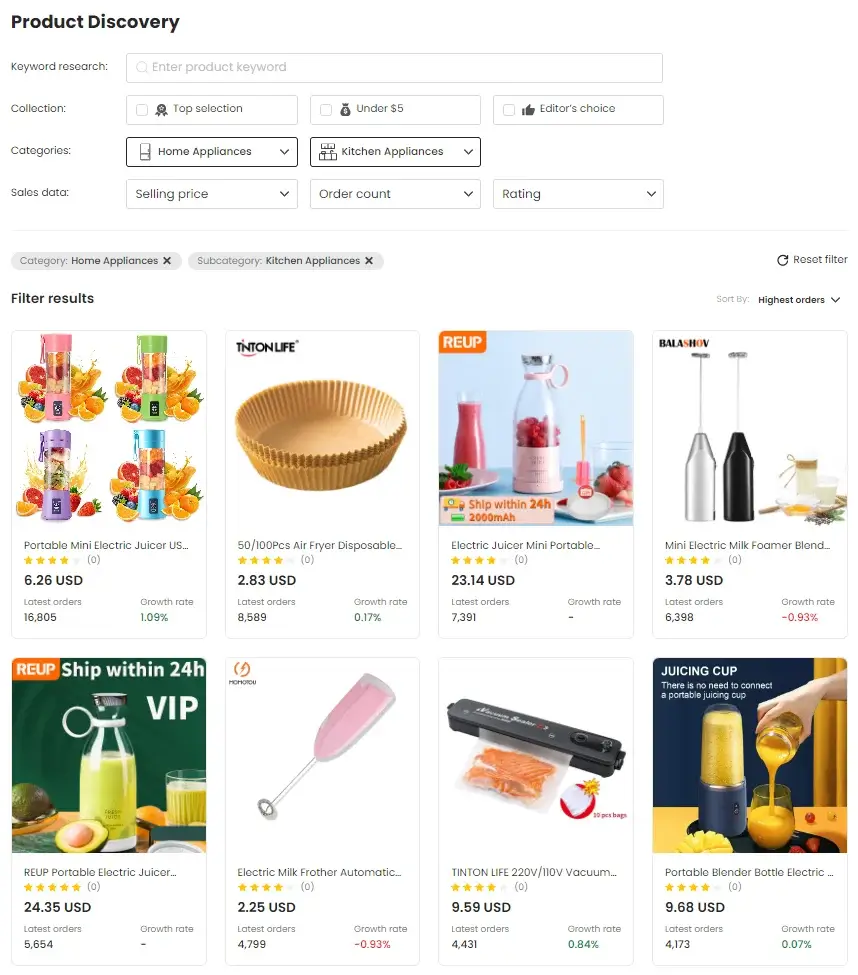Open the Selling price dropdown
The width and height of the screenshot is (858, 975).
point(212,194)
